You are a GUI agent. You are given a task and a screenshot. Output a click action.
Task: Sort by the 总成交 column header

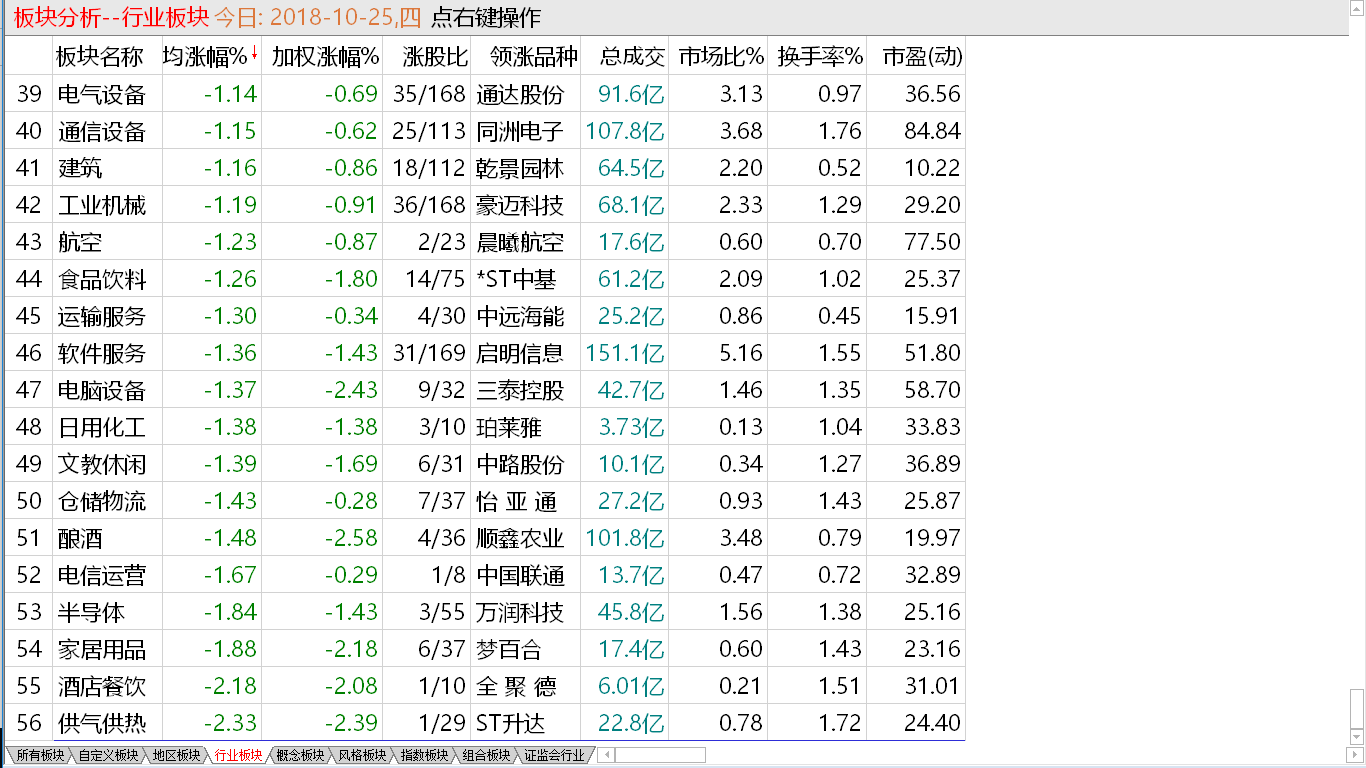[x=632, y=57]
